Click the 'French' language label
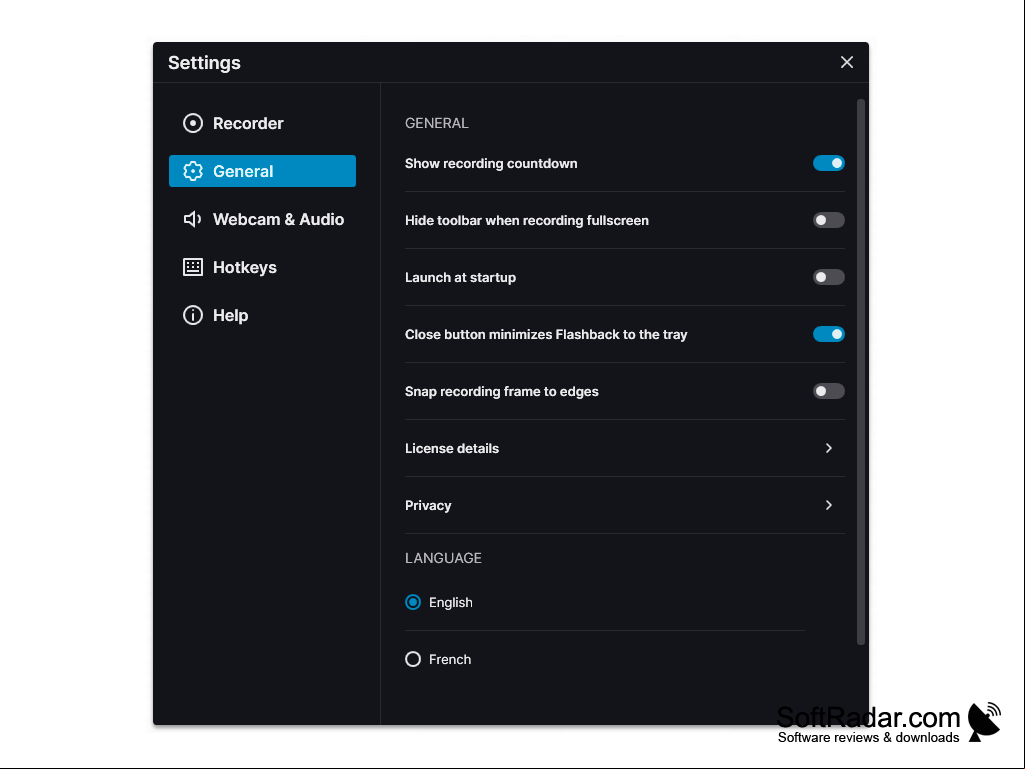 click(450, 659)
